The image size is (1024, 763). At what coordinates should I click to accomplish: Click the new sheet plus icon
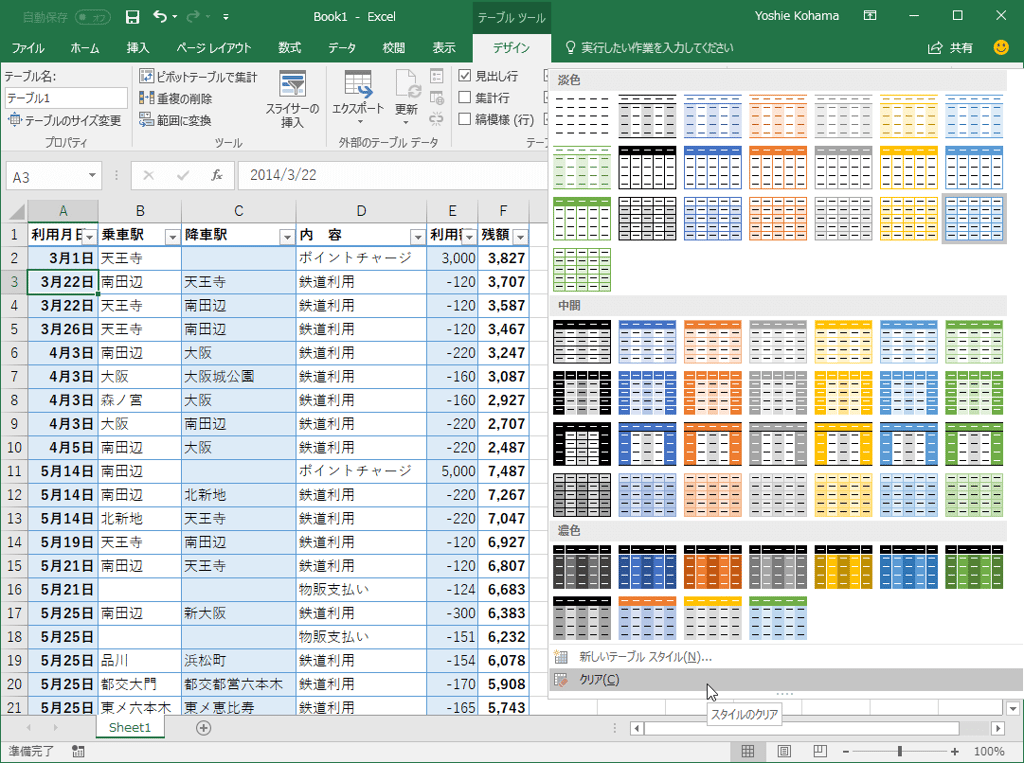(x=203, y=727)
